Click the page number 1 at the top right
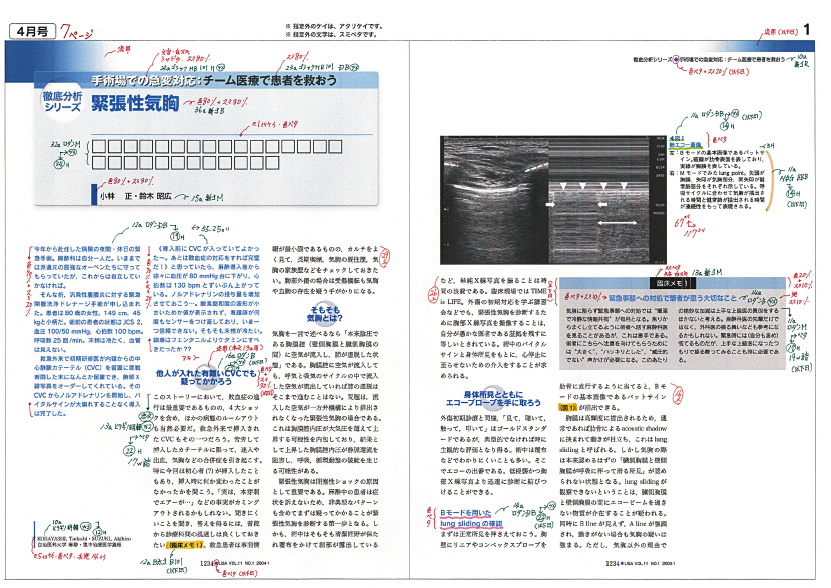The width and height of the screenshot is (831, 588). click(805, 31)
